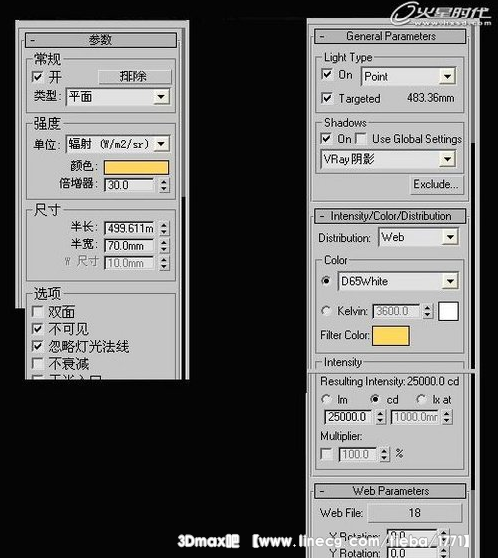Collapse the Web Parameters rollout
The width and height of the screenshot is (499, 558).
coord(390,491)
